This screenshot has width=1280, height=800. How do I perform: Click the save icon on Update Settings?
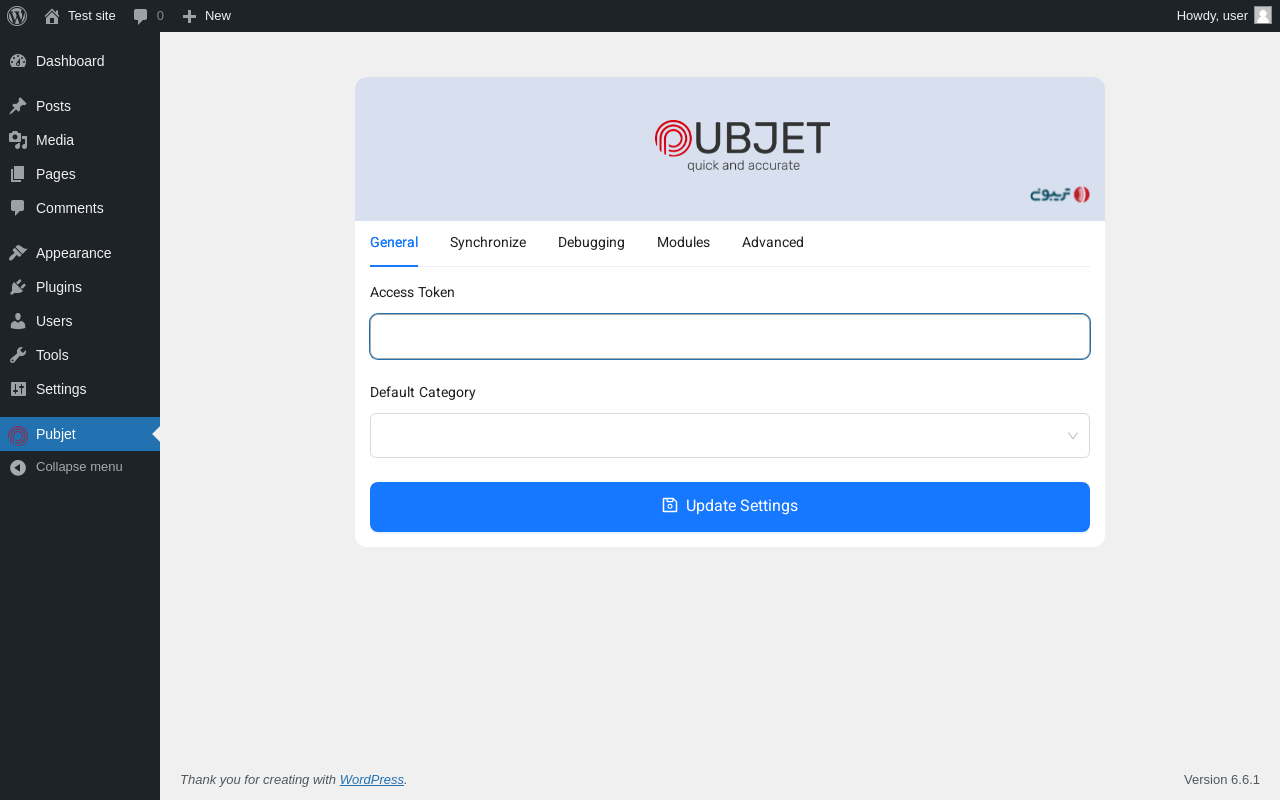[x=670, y=505]
